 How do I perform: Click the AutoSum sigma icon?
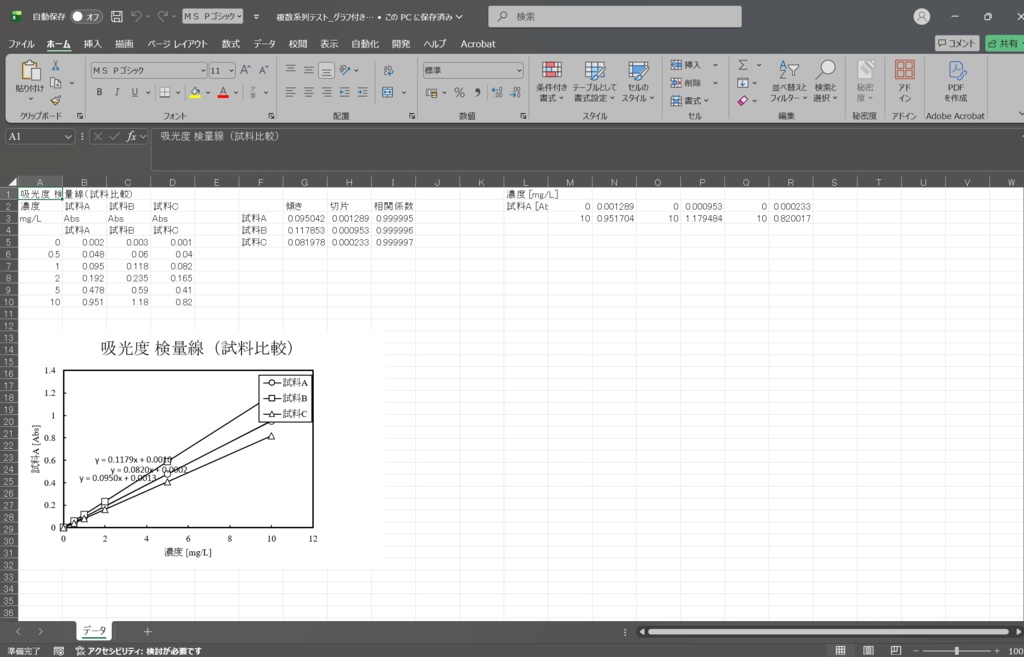743,65
